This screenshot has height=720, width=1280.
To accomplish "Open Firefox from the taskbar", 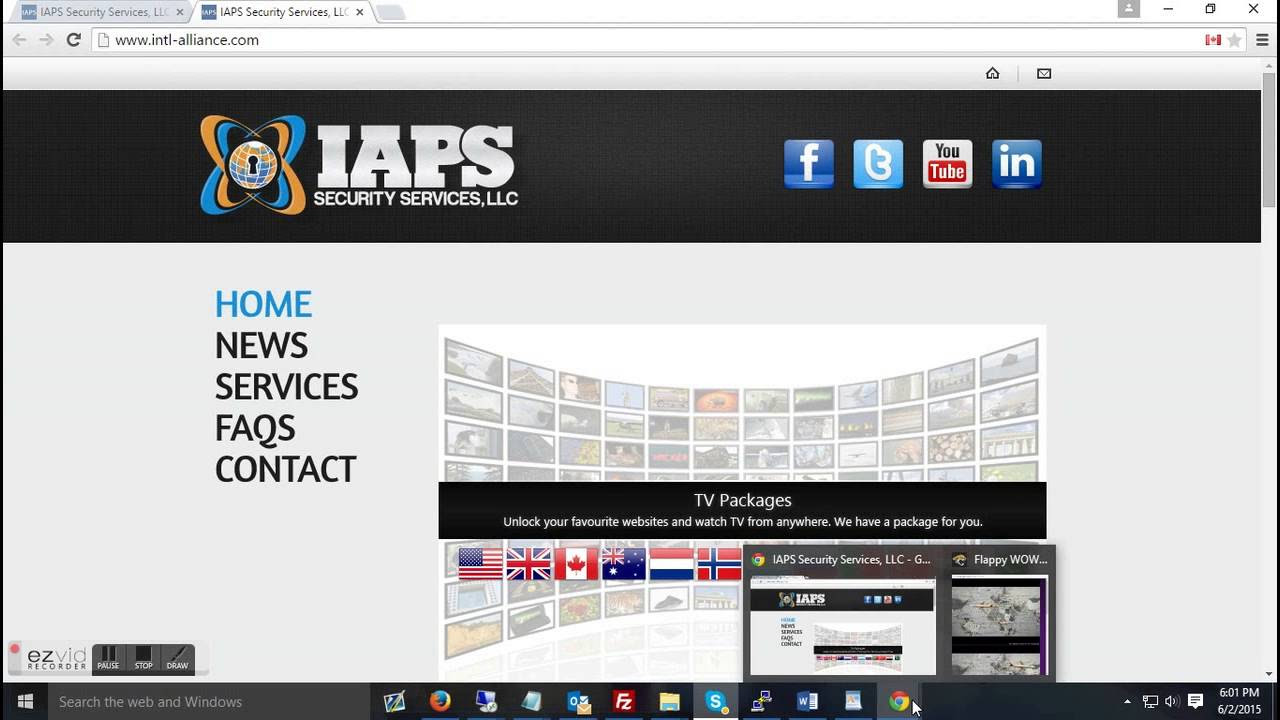I will click(440, 702).
